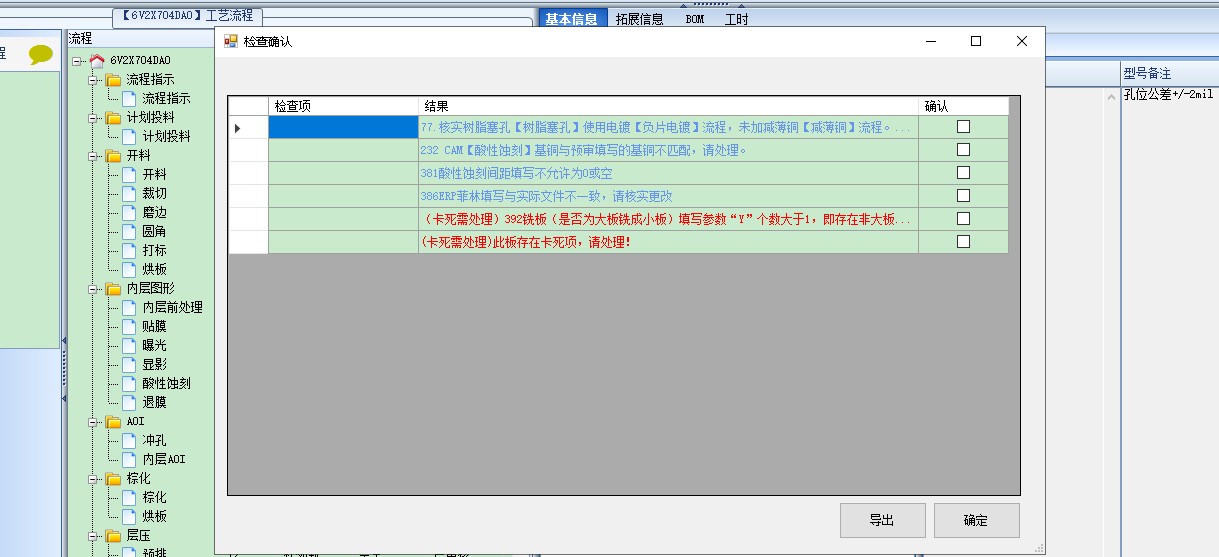Click the document icon beside 打标
This screenshot has width=1219, height=557.
click(x=129, y=251)
